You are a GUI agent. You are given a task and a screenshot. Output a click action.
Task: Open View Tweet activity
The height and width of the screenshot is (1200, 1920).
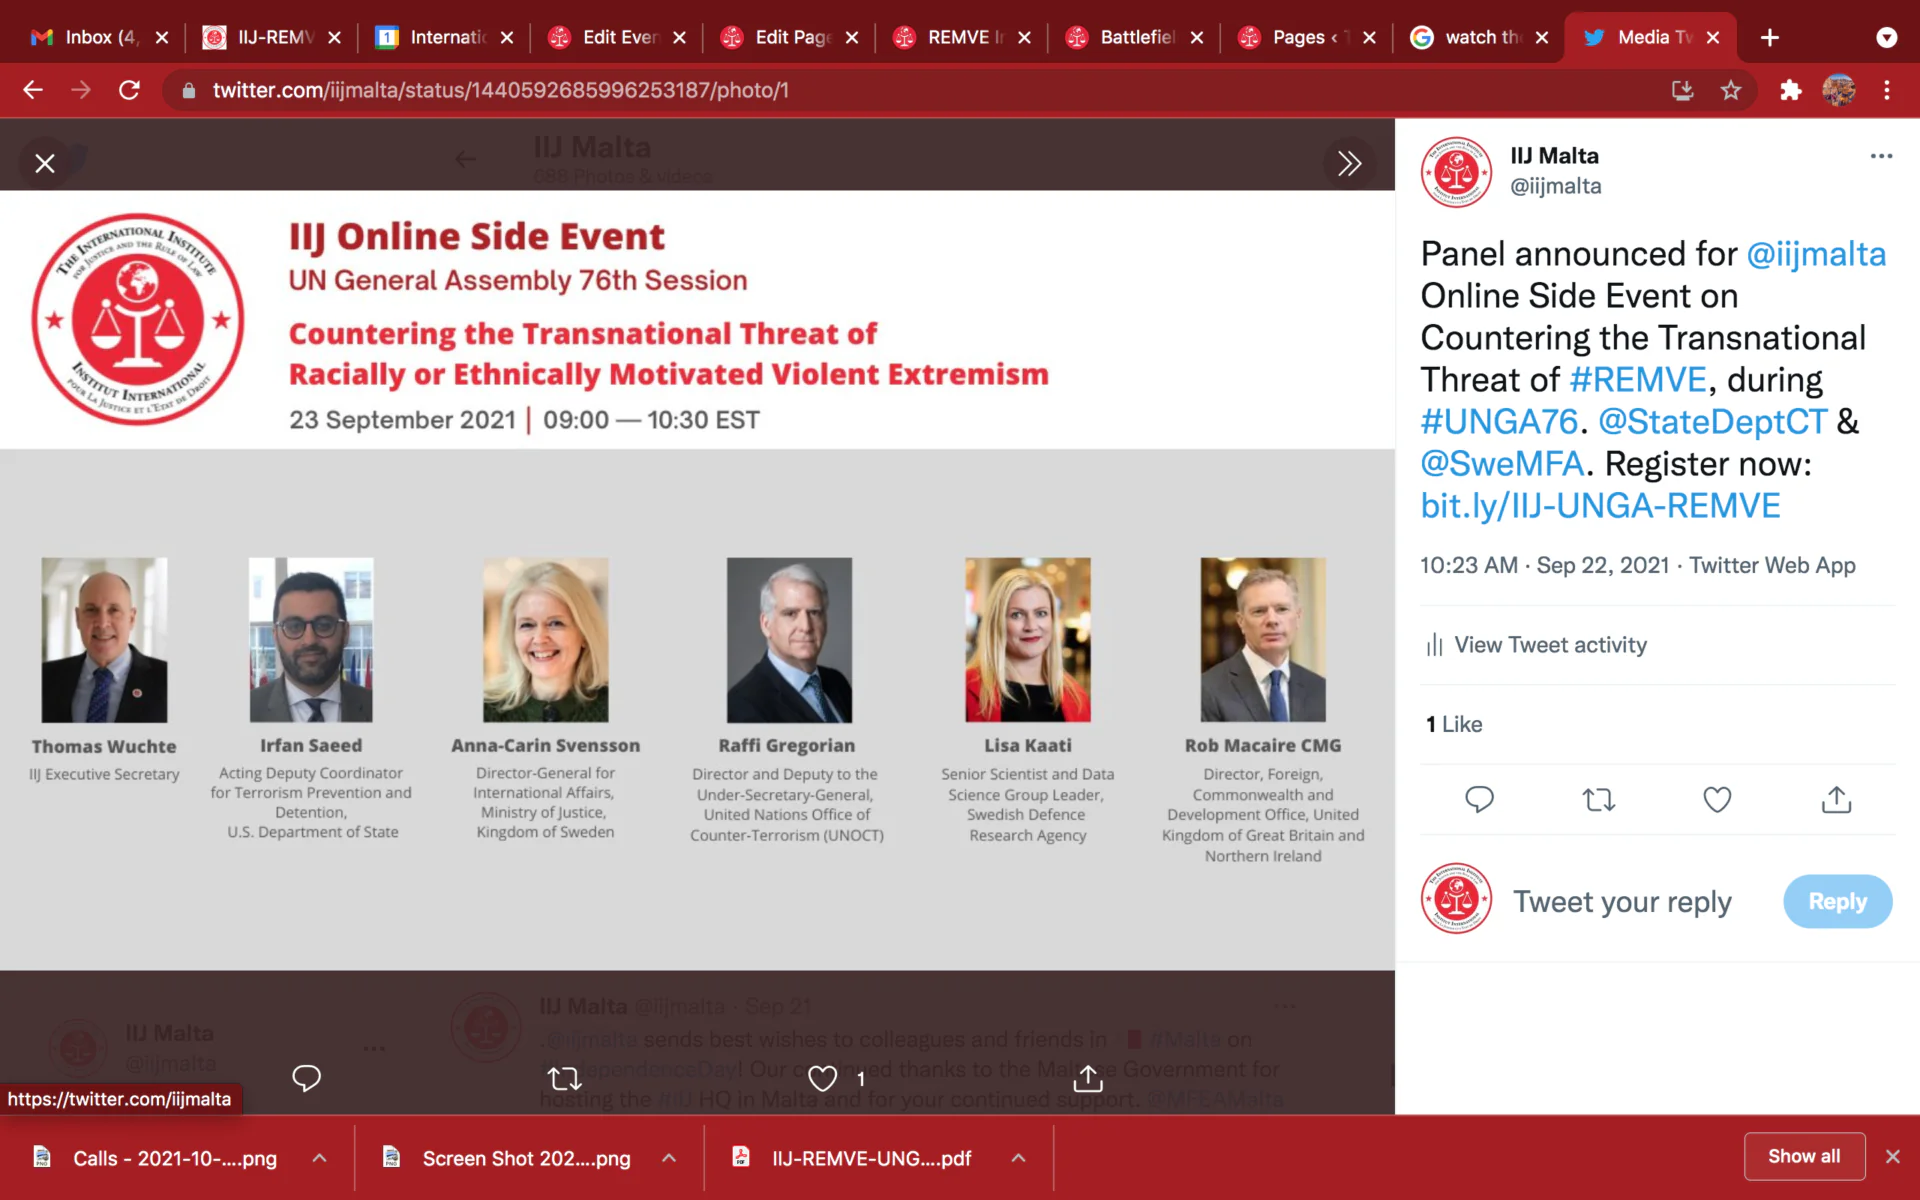[1536, 645]
